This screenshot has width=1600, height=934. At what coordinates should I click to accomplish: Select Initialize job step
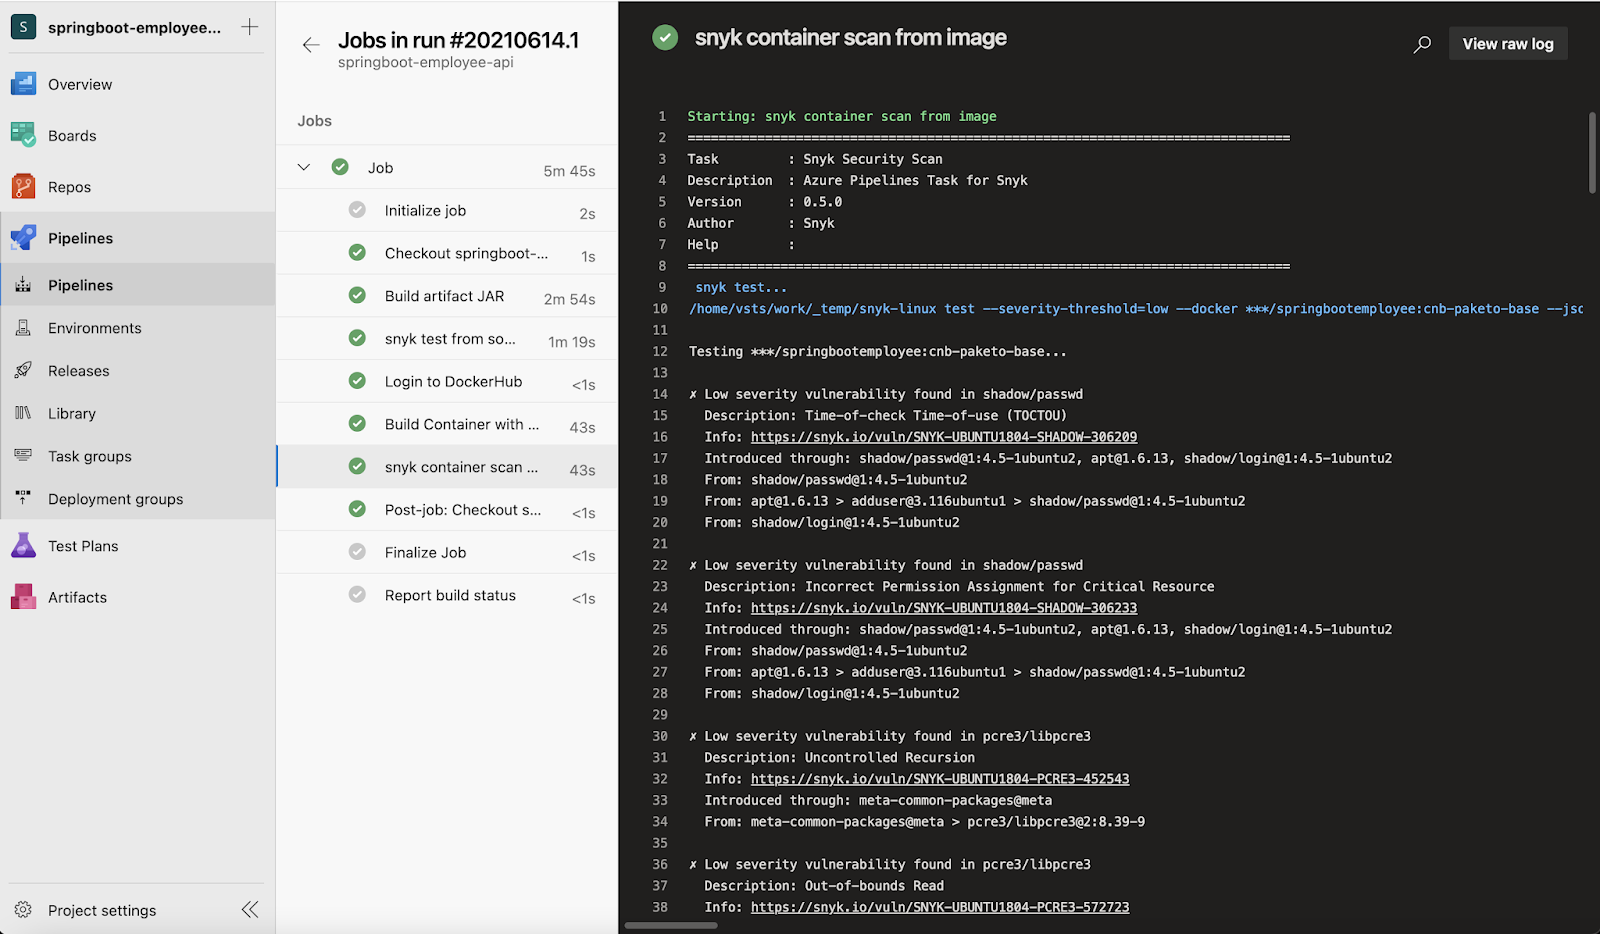(x=447, y=210)
